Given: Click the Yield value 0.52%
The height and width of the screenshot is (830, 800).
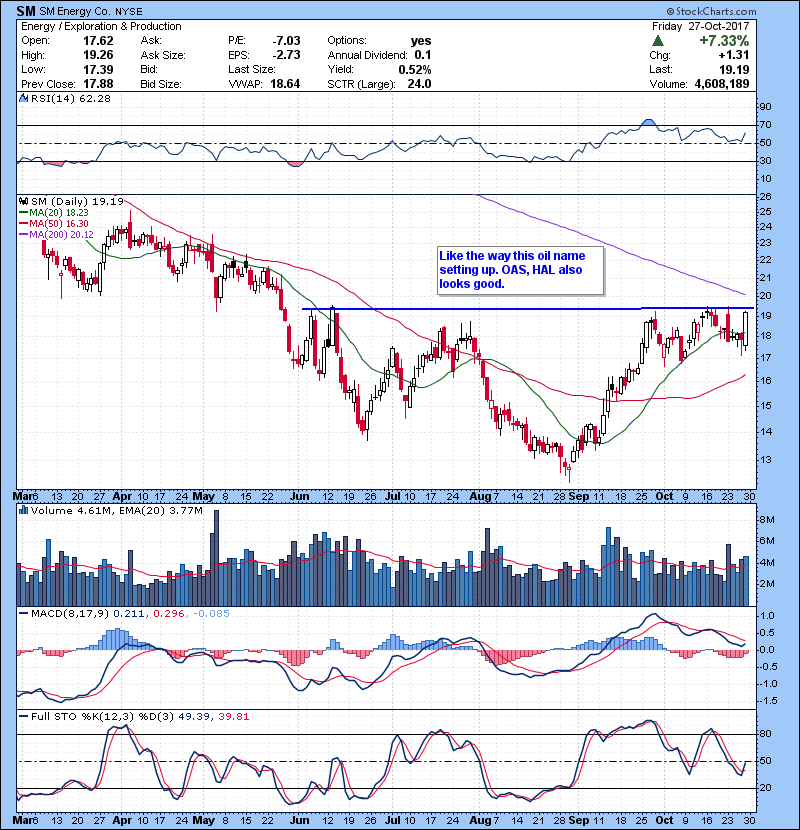Looking at the screenshot, I should tap(415, 69).
